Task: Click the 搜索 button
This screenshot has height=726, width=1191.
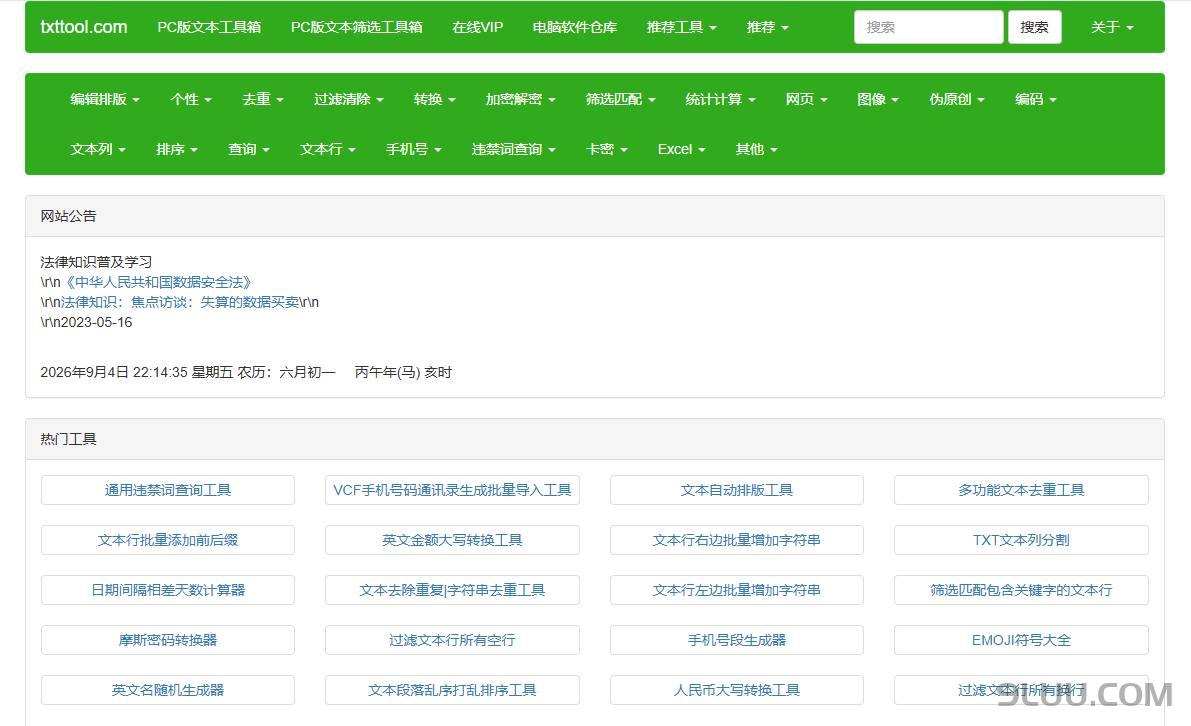Action: tap(1035, 27)
